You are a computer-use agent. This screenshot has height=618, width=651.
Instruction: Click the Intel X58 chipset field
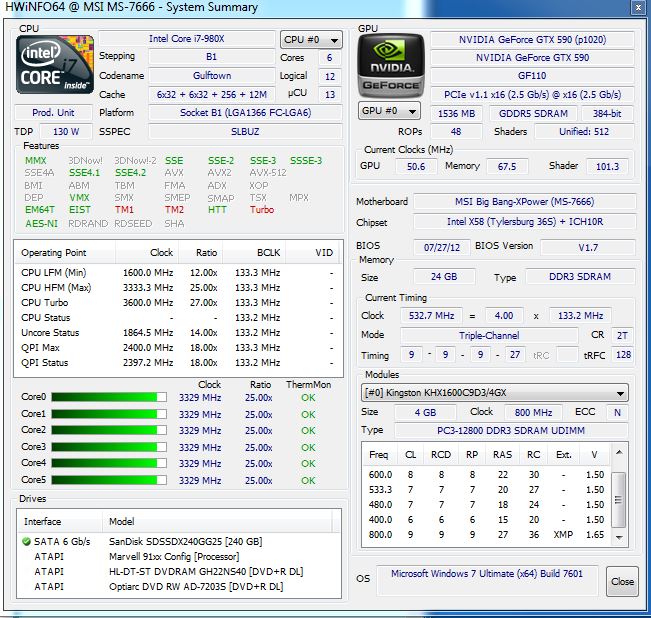pos(524,222)
